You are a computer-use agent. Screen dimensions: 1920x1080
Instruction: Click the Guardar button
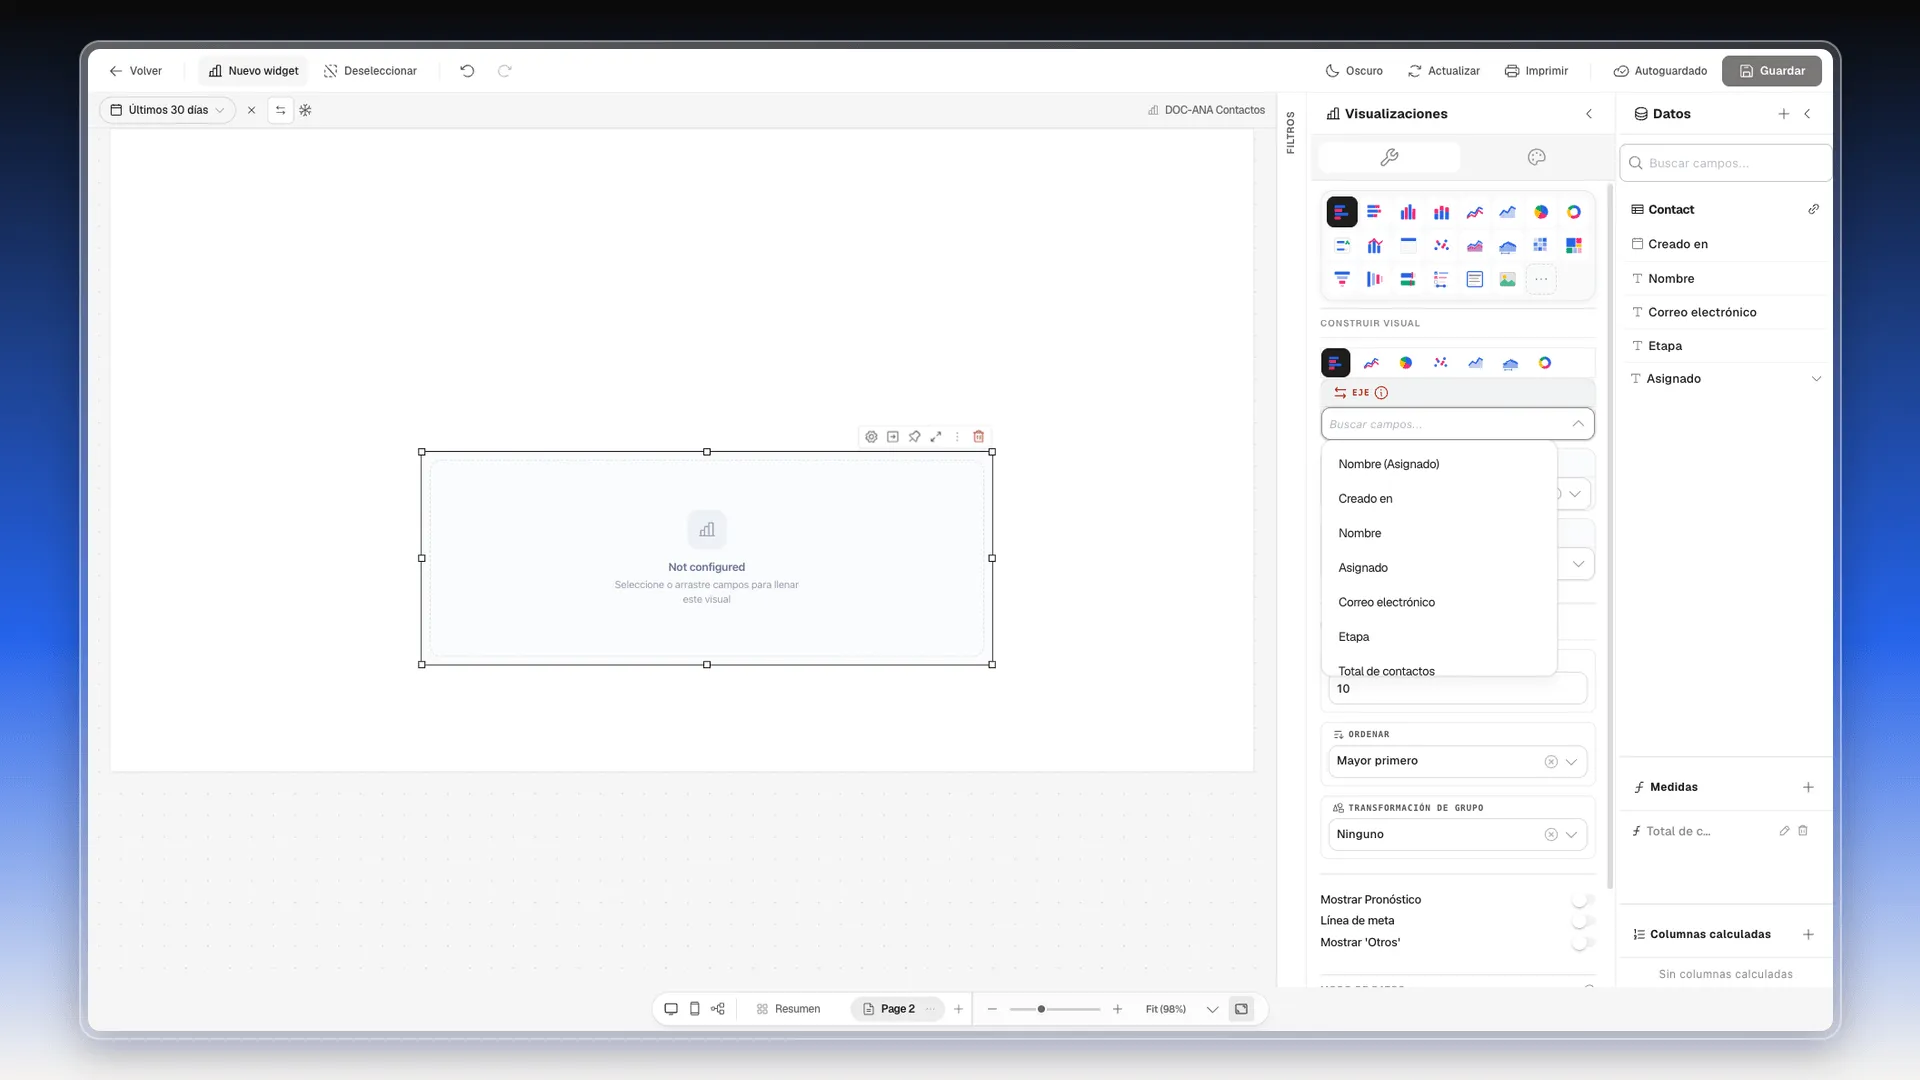(1771, 71)
